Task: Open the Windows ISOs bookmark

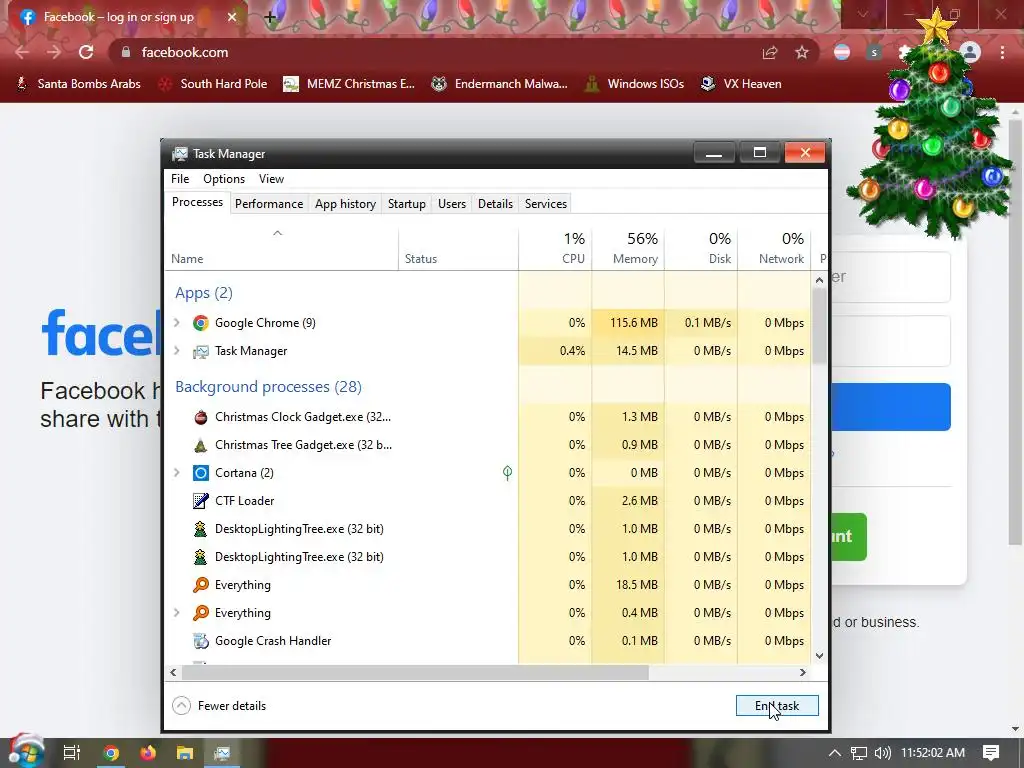Action: pos(634,84)
